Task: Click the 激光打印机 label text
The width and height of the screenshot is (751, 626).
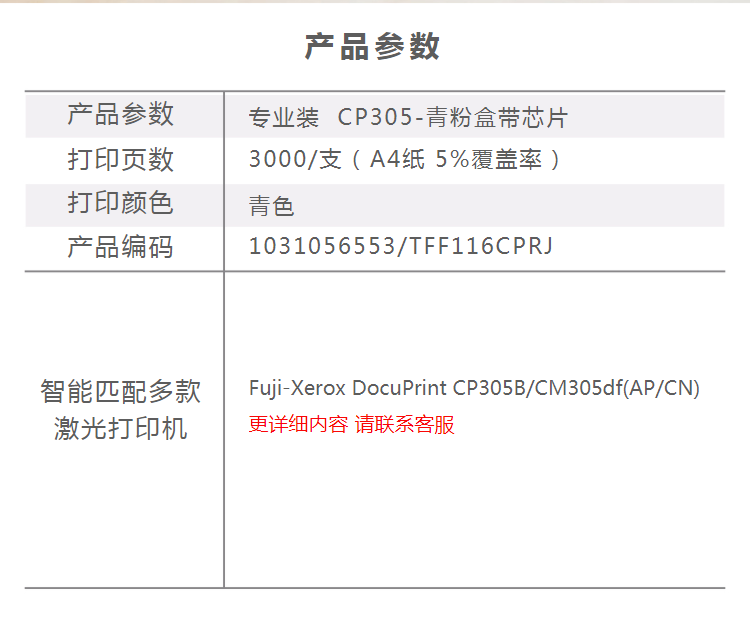Action: pyautogui.click(x=120, y=428)
